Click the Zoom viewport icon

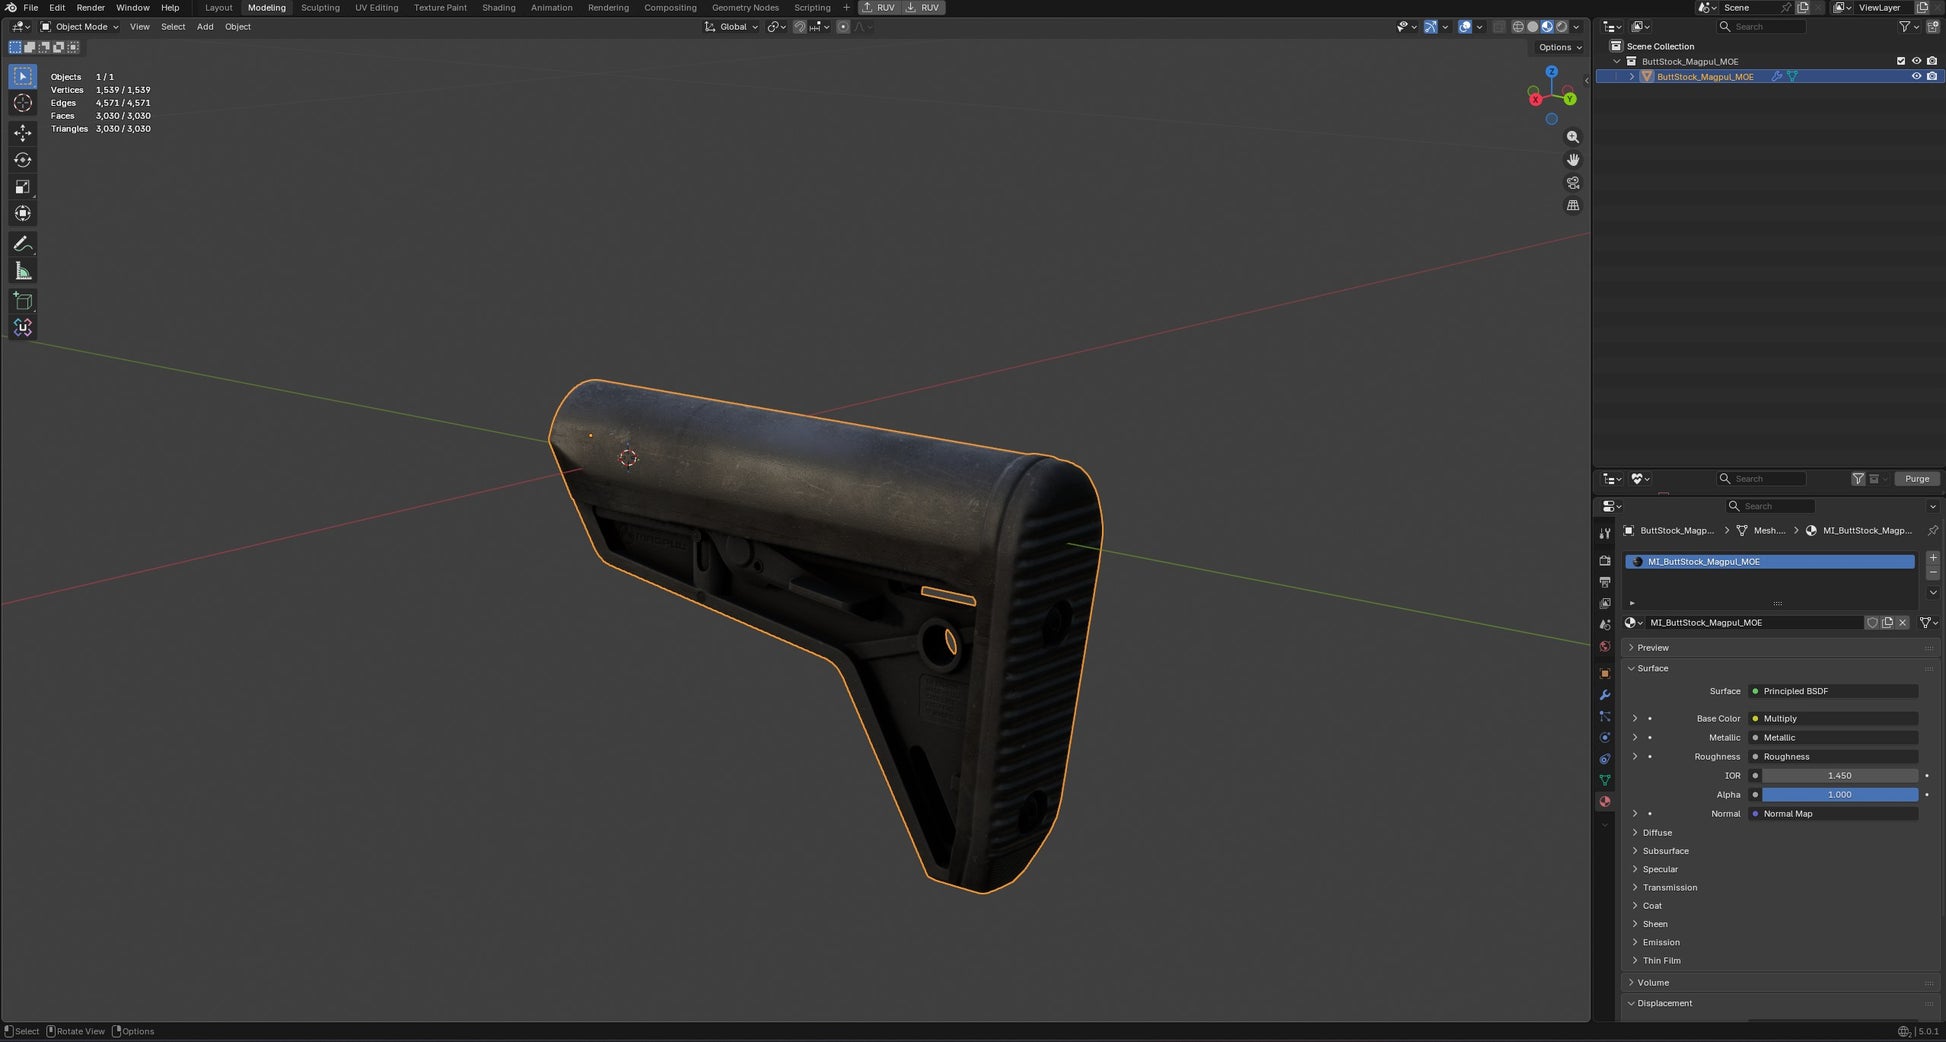coord(1573,137)
